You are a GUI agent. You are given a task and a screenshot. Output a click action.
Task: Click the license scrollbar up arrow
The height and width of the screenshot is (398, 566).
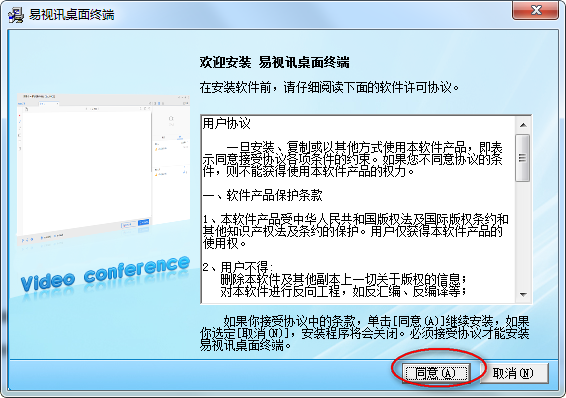click(x=523, y=125)
